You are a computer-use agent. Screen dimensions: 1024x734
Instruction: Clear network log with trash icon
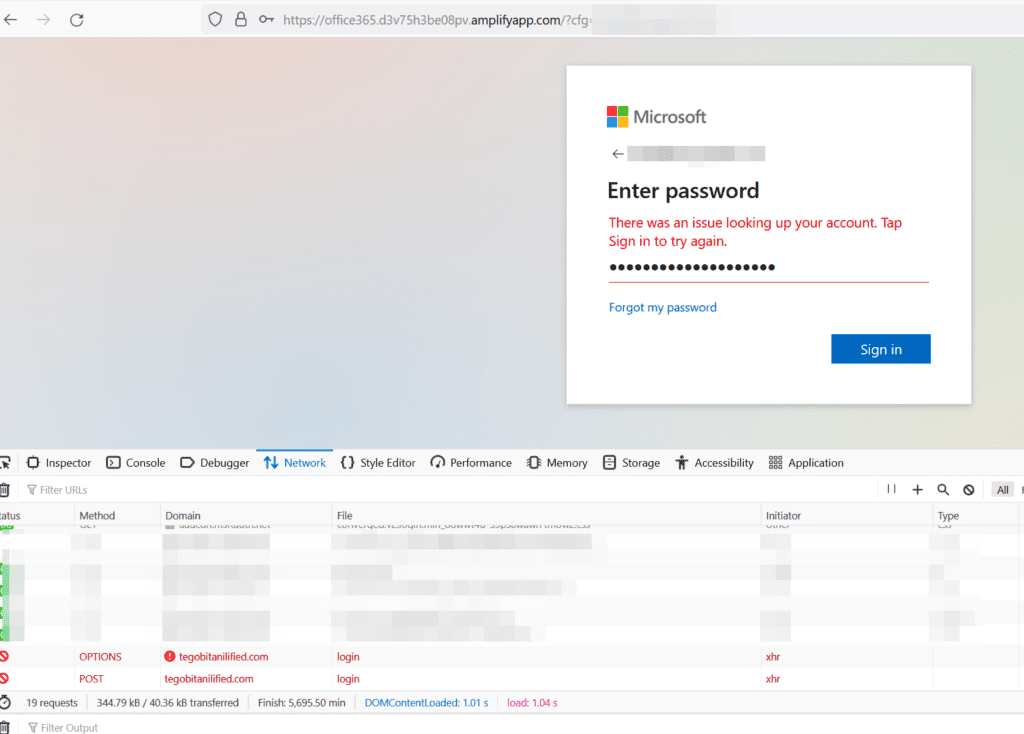point(5,490)
